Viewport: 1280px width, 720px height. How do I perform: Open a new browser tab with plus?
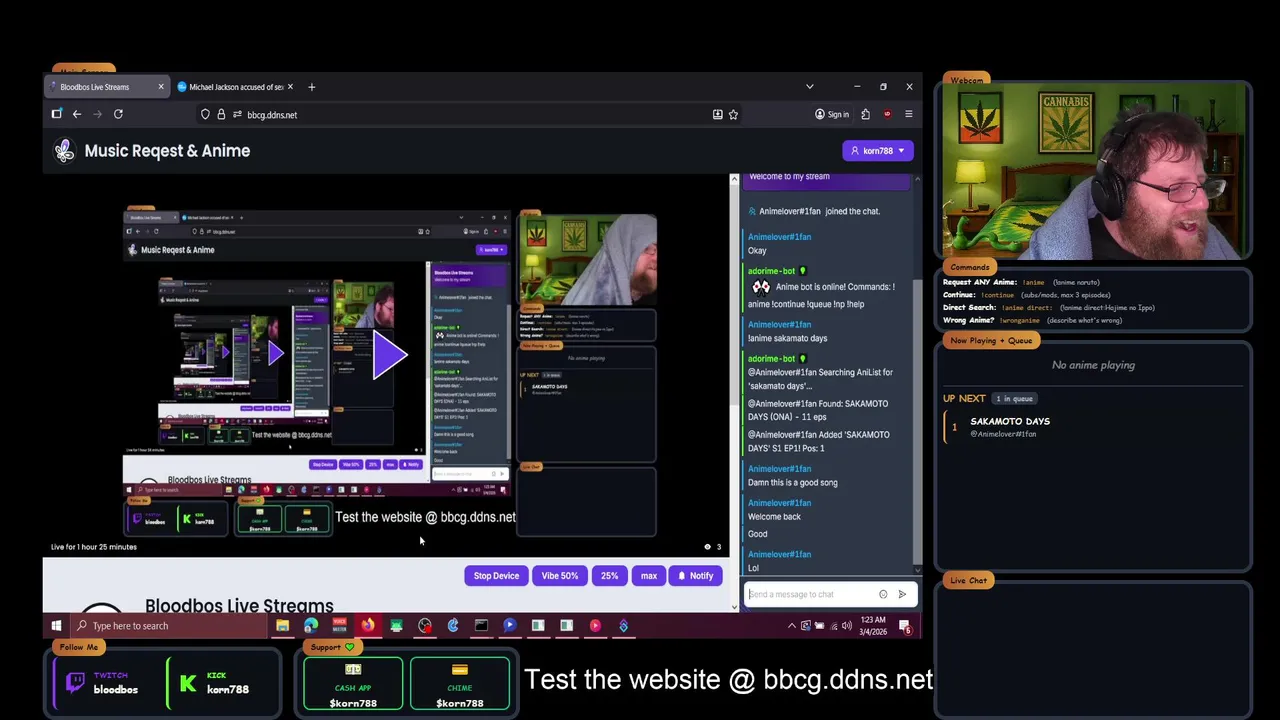point(311,87)
